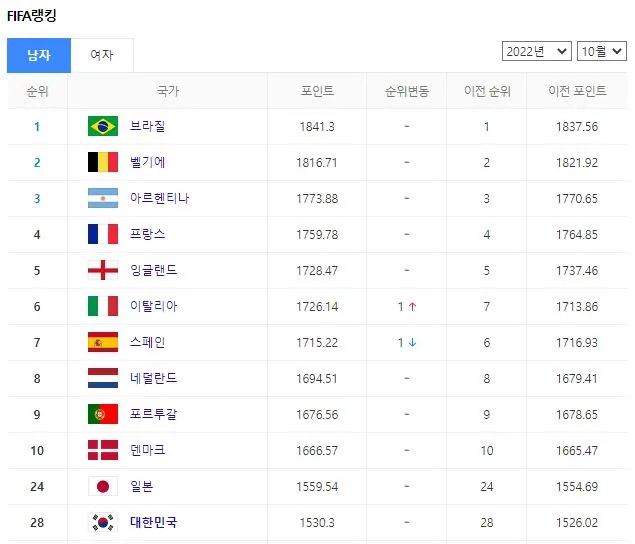This screenshot has width=635, height=544.
Task: Click the Portugal flag icon
Action: [103, 414]
